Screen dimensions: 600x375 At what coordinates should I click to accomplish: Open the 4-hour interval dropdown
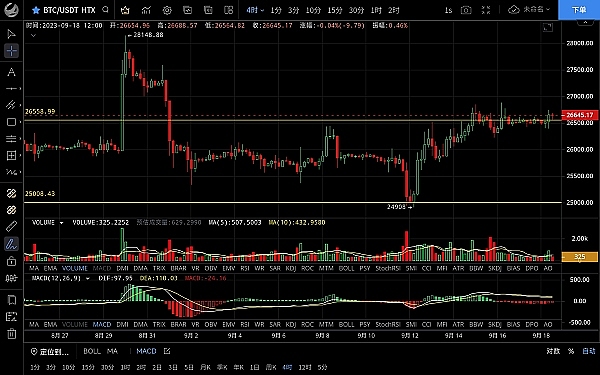coord(255,10)
